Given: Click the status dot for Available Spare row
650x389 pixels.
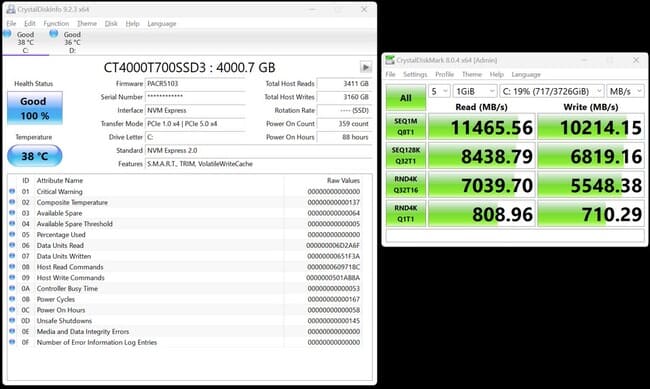Looking at the screenshot, I should coord(12,213).
